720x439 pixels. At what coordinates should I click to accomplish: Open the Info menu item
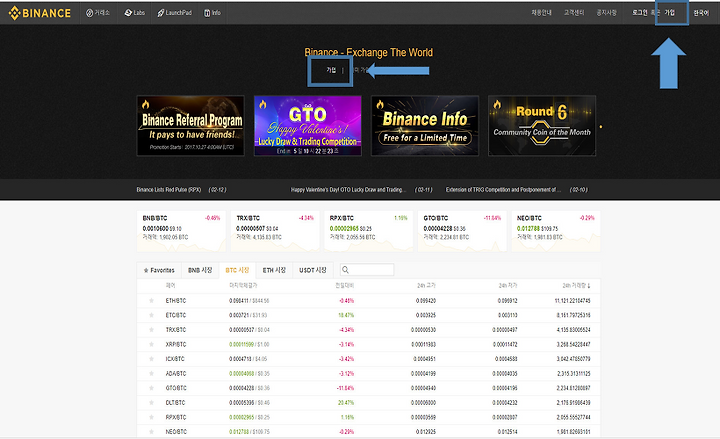(213, 13)
